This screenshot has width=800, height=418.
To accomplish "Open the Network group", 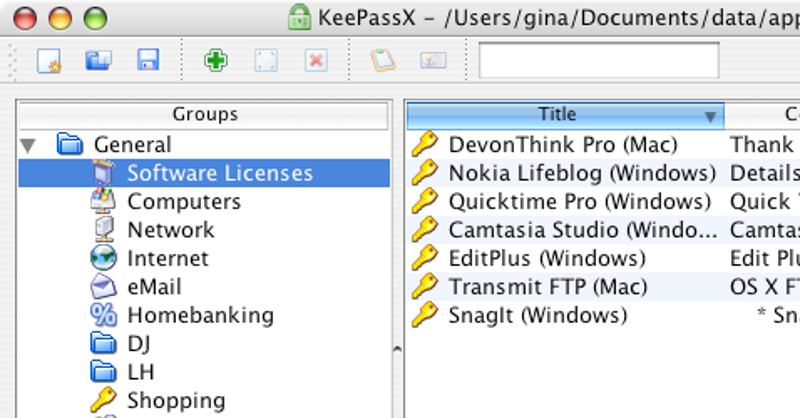I will pyautogui.click(x=170, y=230).
